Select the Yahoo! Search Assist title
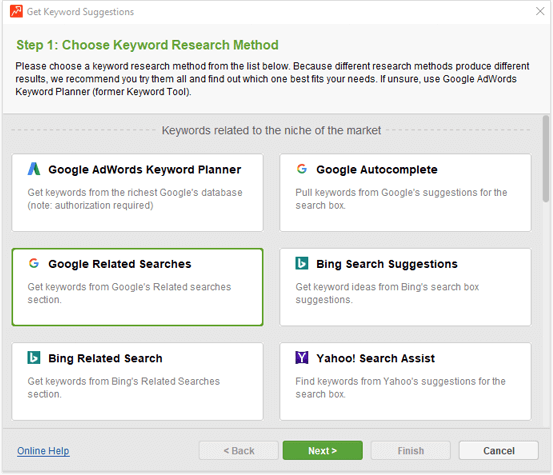The height and width of the screenshot is (475, 553). click(376, 358)
